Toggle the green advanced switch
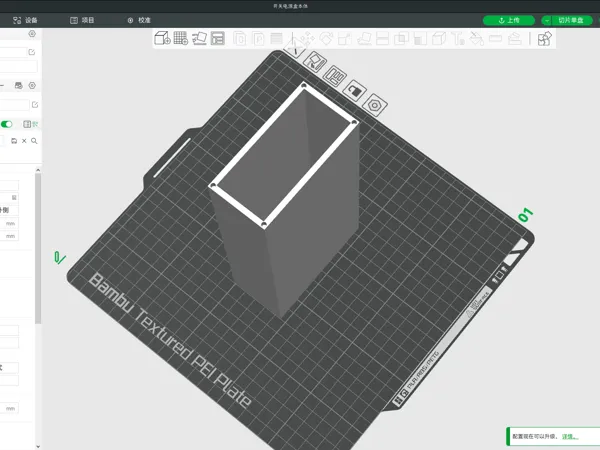The width and height of the screenshot is (600, 450). pyautogui.click(x=7, y=124)
